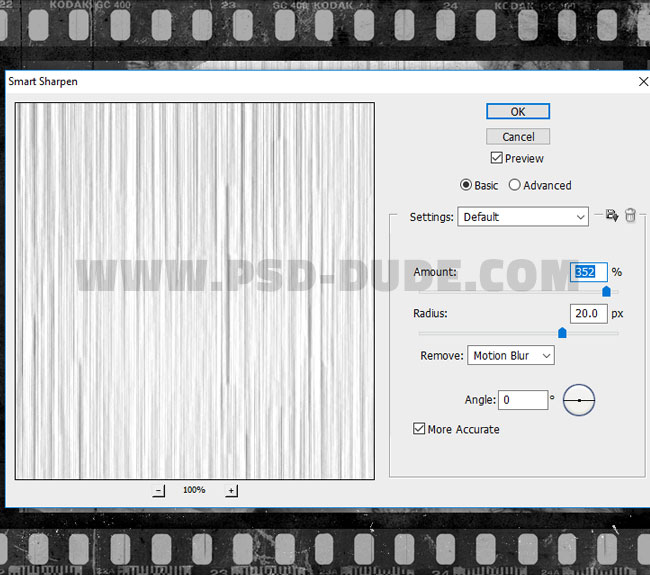Click the Amount value field

(588, 272)
